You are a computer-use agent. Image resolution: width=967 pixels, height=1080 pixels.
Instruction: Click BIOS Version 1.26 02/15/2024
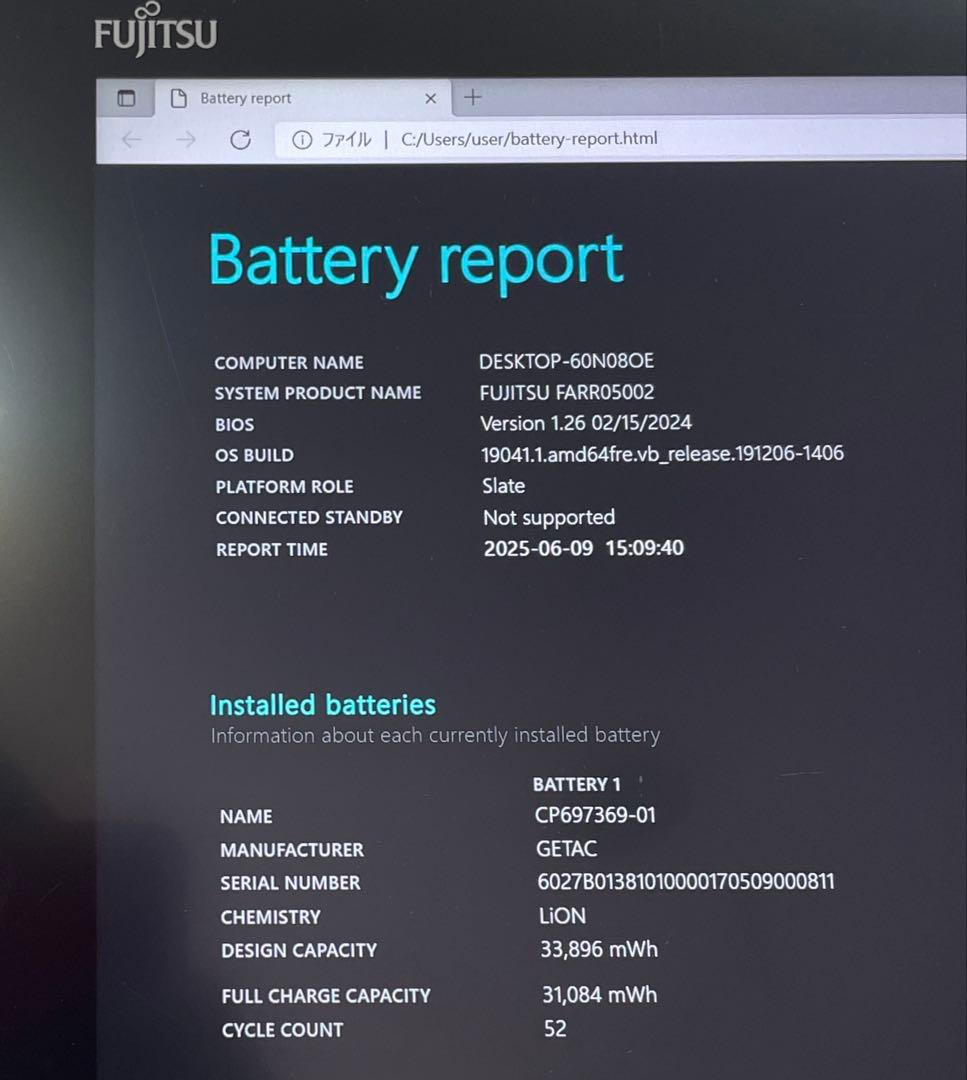(x=585, y=423)
